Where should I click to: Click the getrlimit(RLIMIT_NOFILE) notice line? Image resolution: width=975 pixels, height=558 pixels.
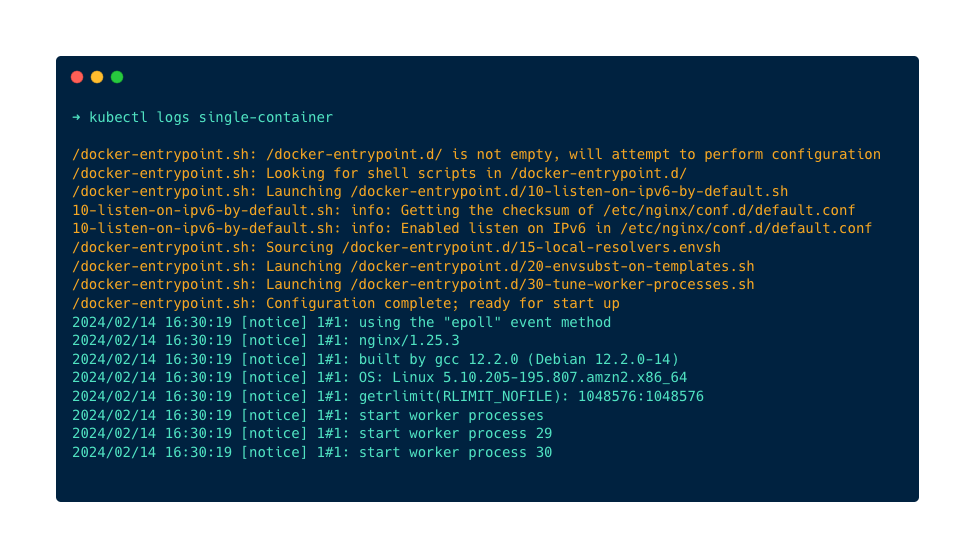388,396
